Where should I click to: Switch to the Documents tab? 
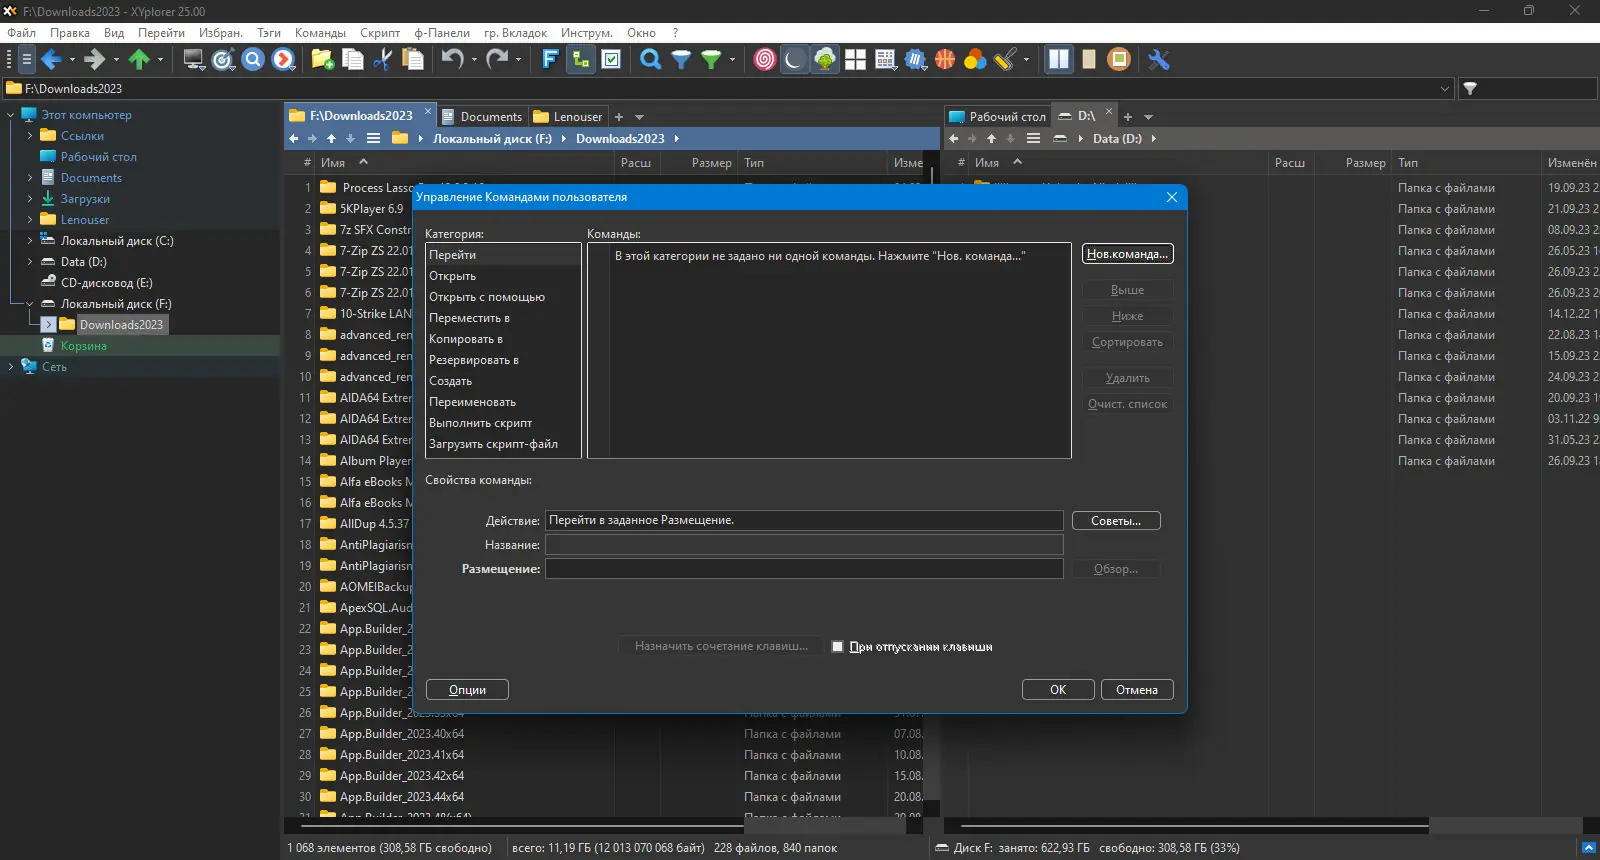481,117
